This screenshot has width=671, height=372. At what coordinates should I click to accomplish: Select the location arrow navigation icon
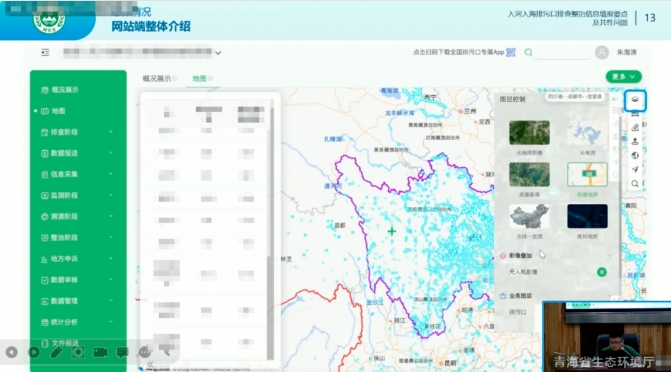pyautogui.click(x=635, y=170)
